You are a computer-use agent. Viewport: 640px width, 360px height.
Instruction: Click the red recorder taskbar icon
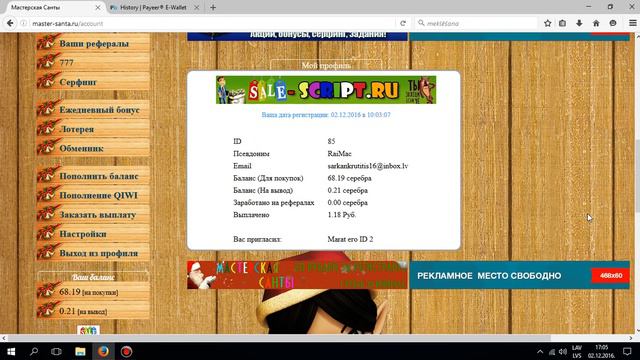126,351
